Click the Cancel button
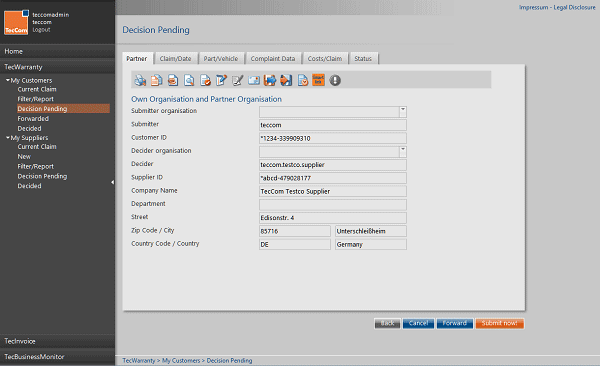Screen dimensions: 600x366 [x=418, y=323]
